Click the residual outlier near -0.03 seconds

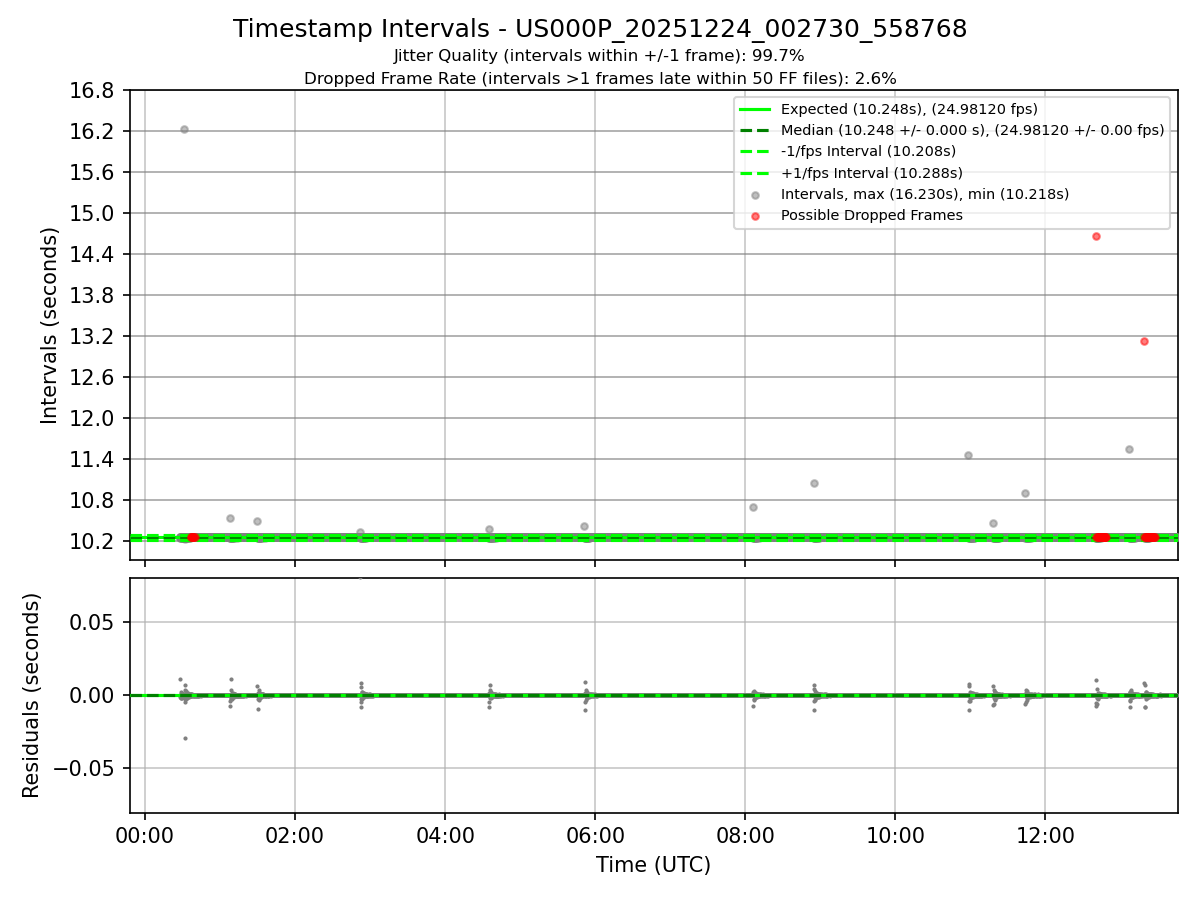tap(185, 738)
